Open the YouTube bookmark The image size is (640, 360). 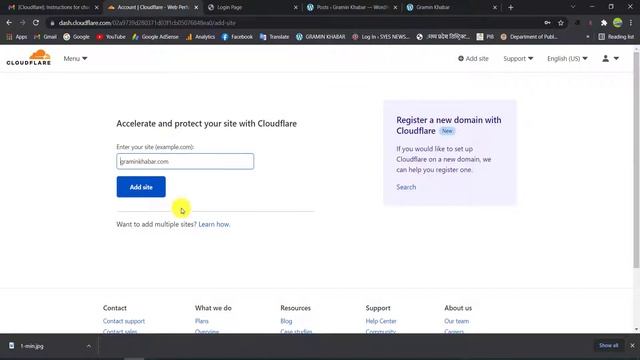111,37
